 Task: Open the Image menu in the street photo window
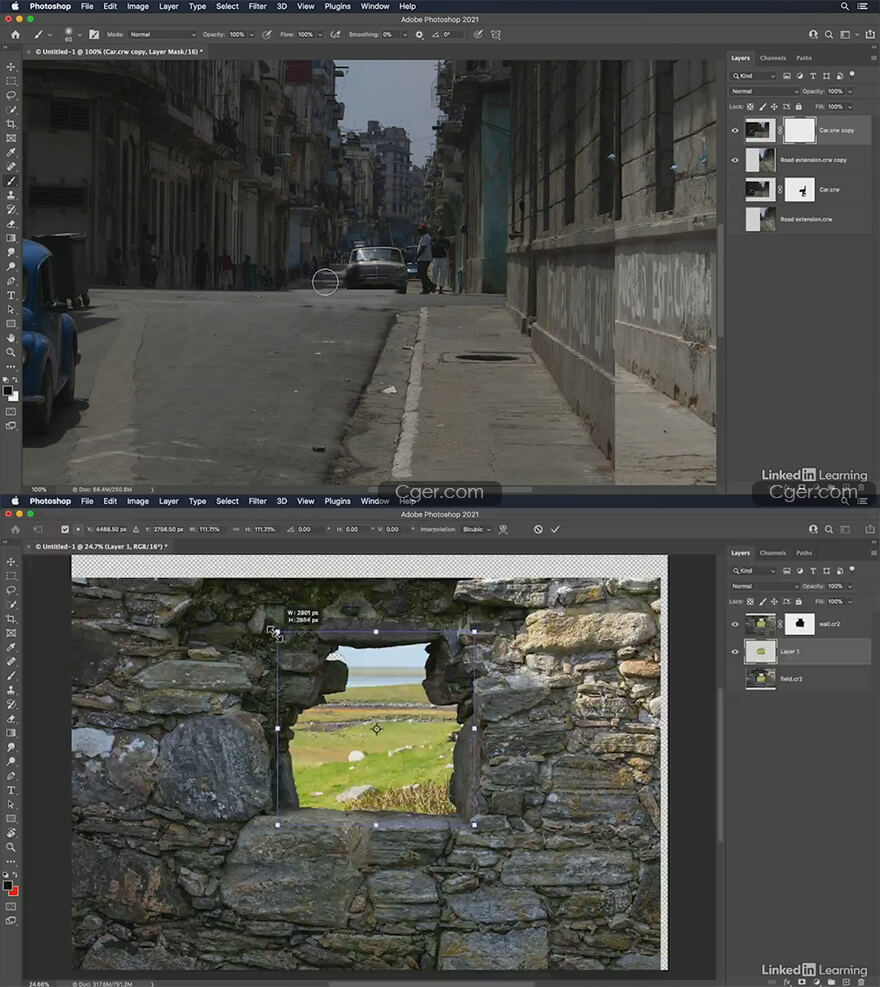[138, 6]
